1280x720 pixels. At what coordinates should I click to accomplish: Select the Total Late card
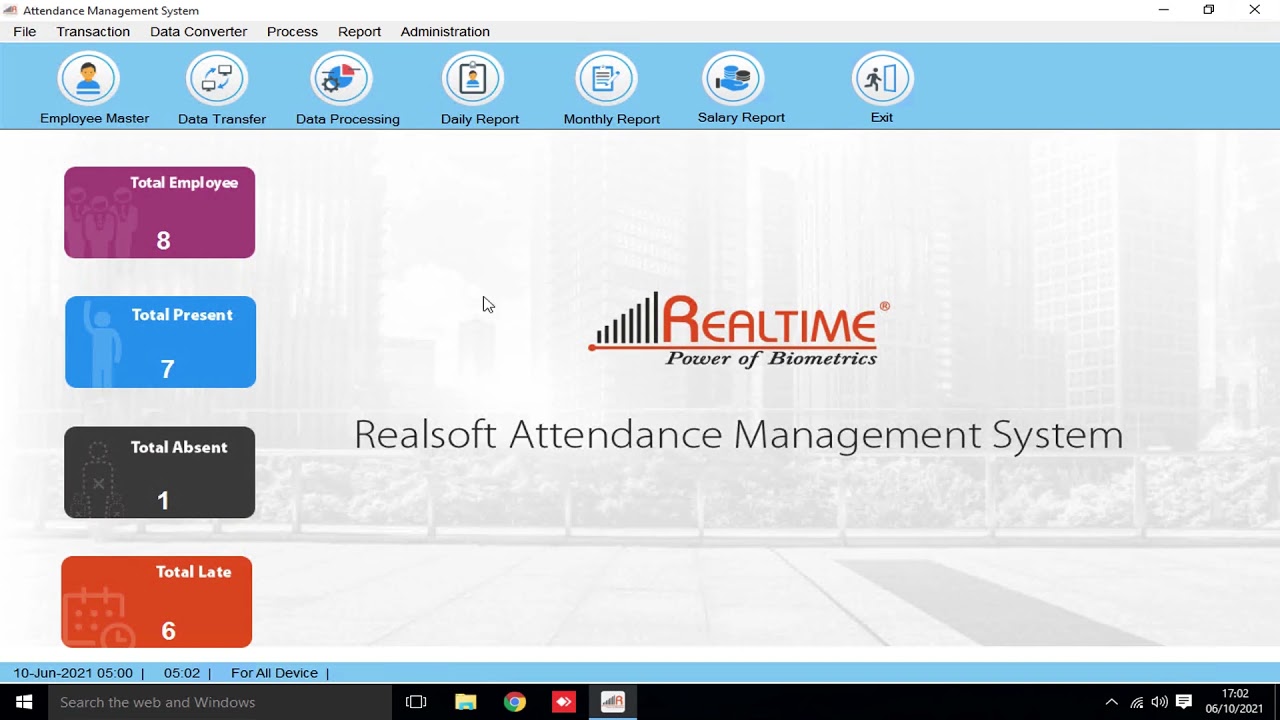(157, 602)
